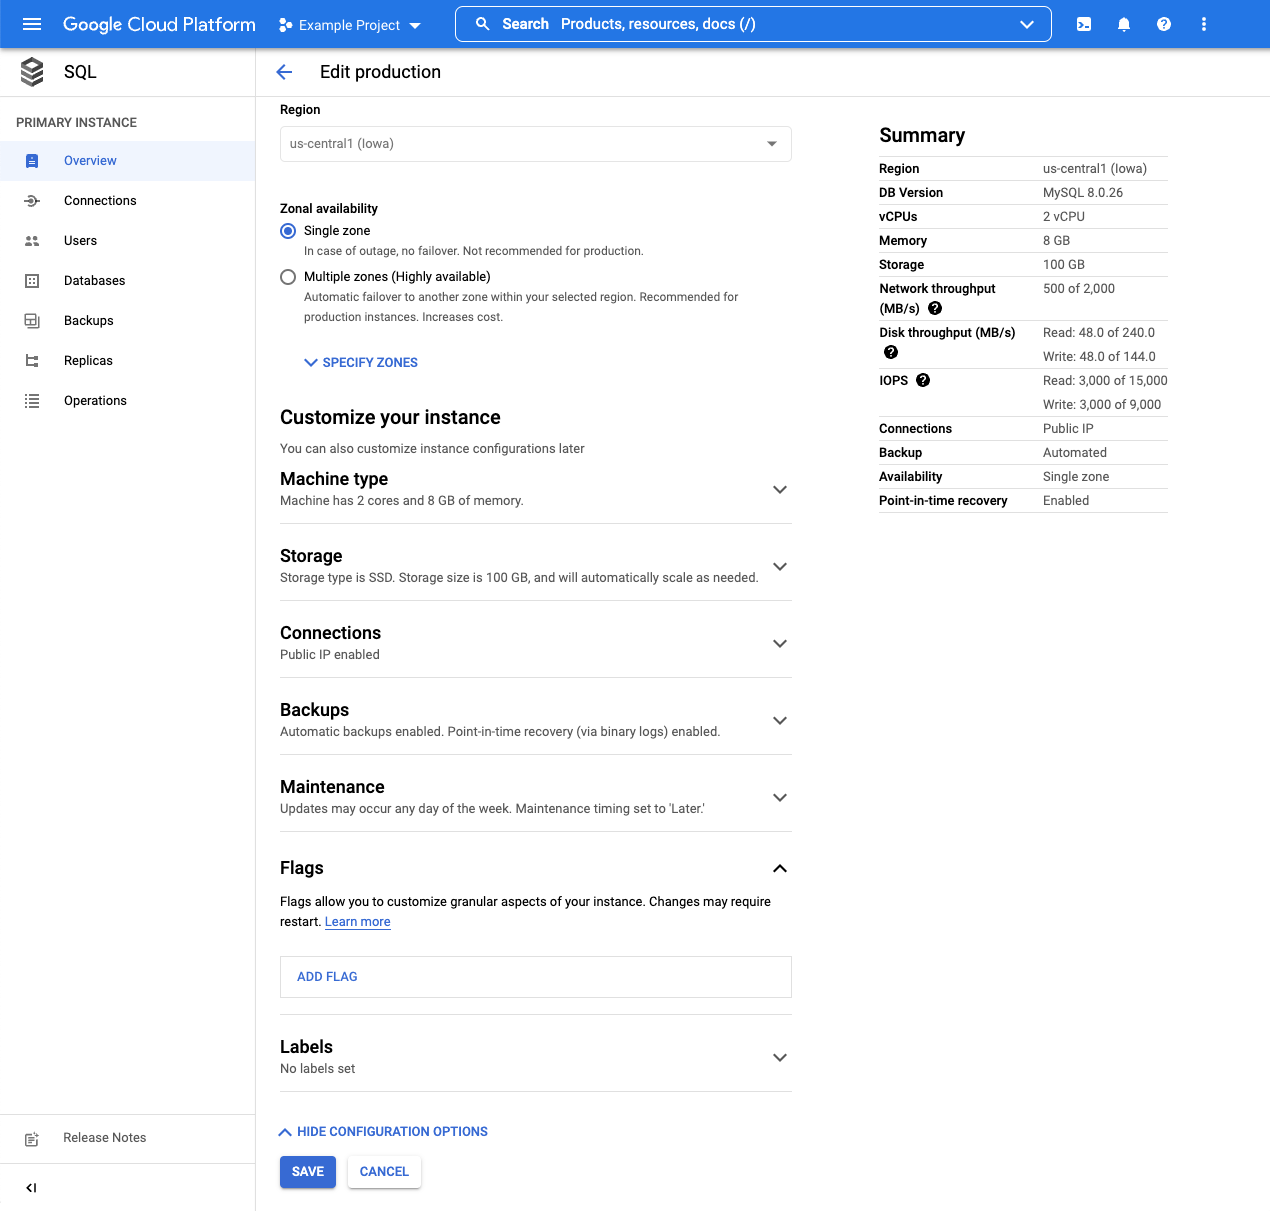Click the Replicas sidebar icon
The image size is (1270, 1211).
32,361
